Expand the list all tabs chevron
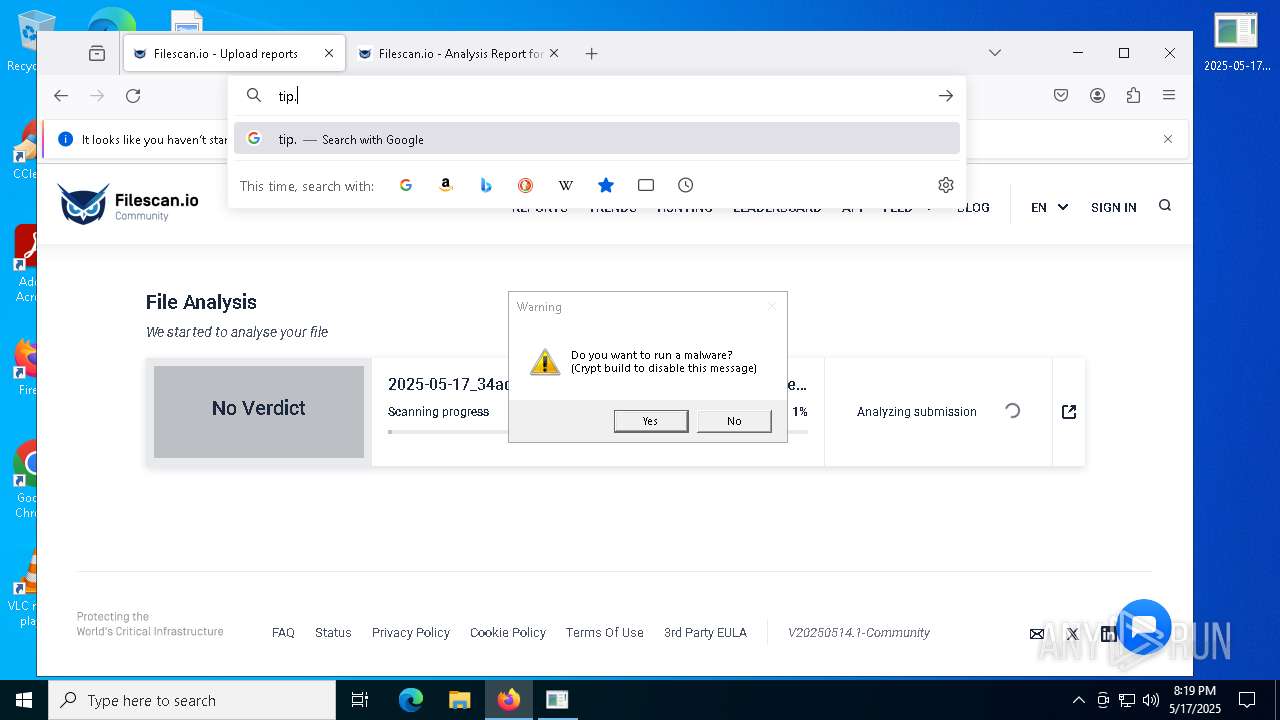The image size is (1280, 720). click(995, 53)
